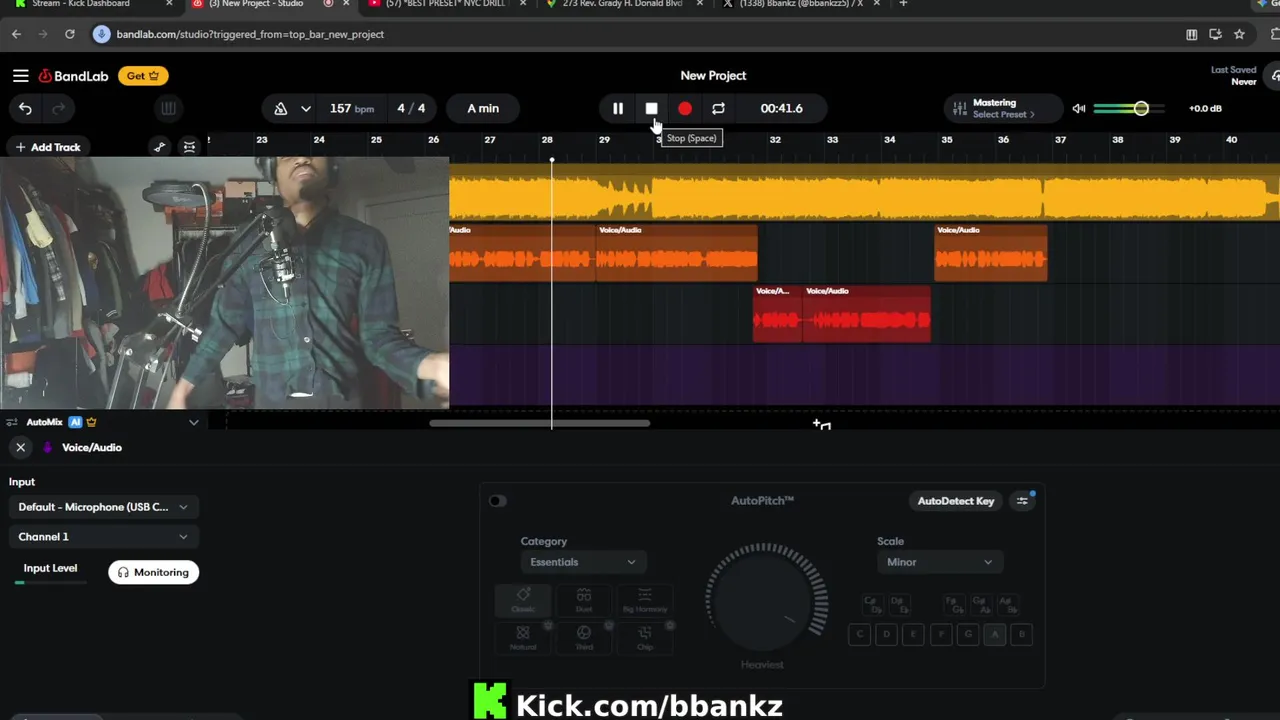The height and width of the screenshot is (720, 1280).
Task: Toggle loop cycle mode
Action: [x=718, y=108]
